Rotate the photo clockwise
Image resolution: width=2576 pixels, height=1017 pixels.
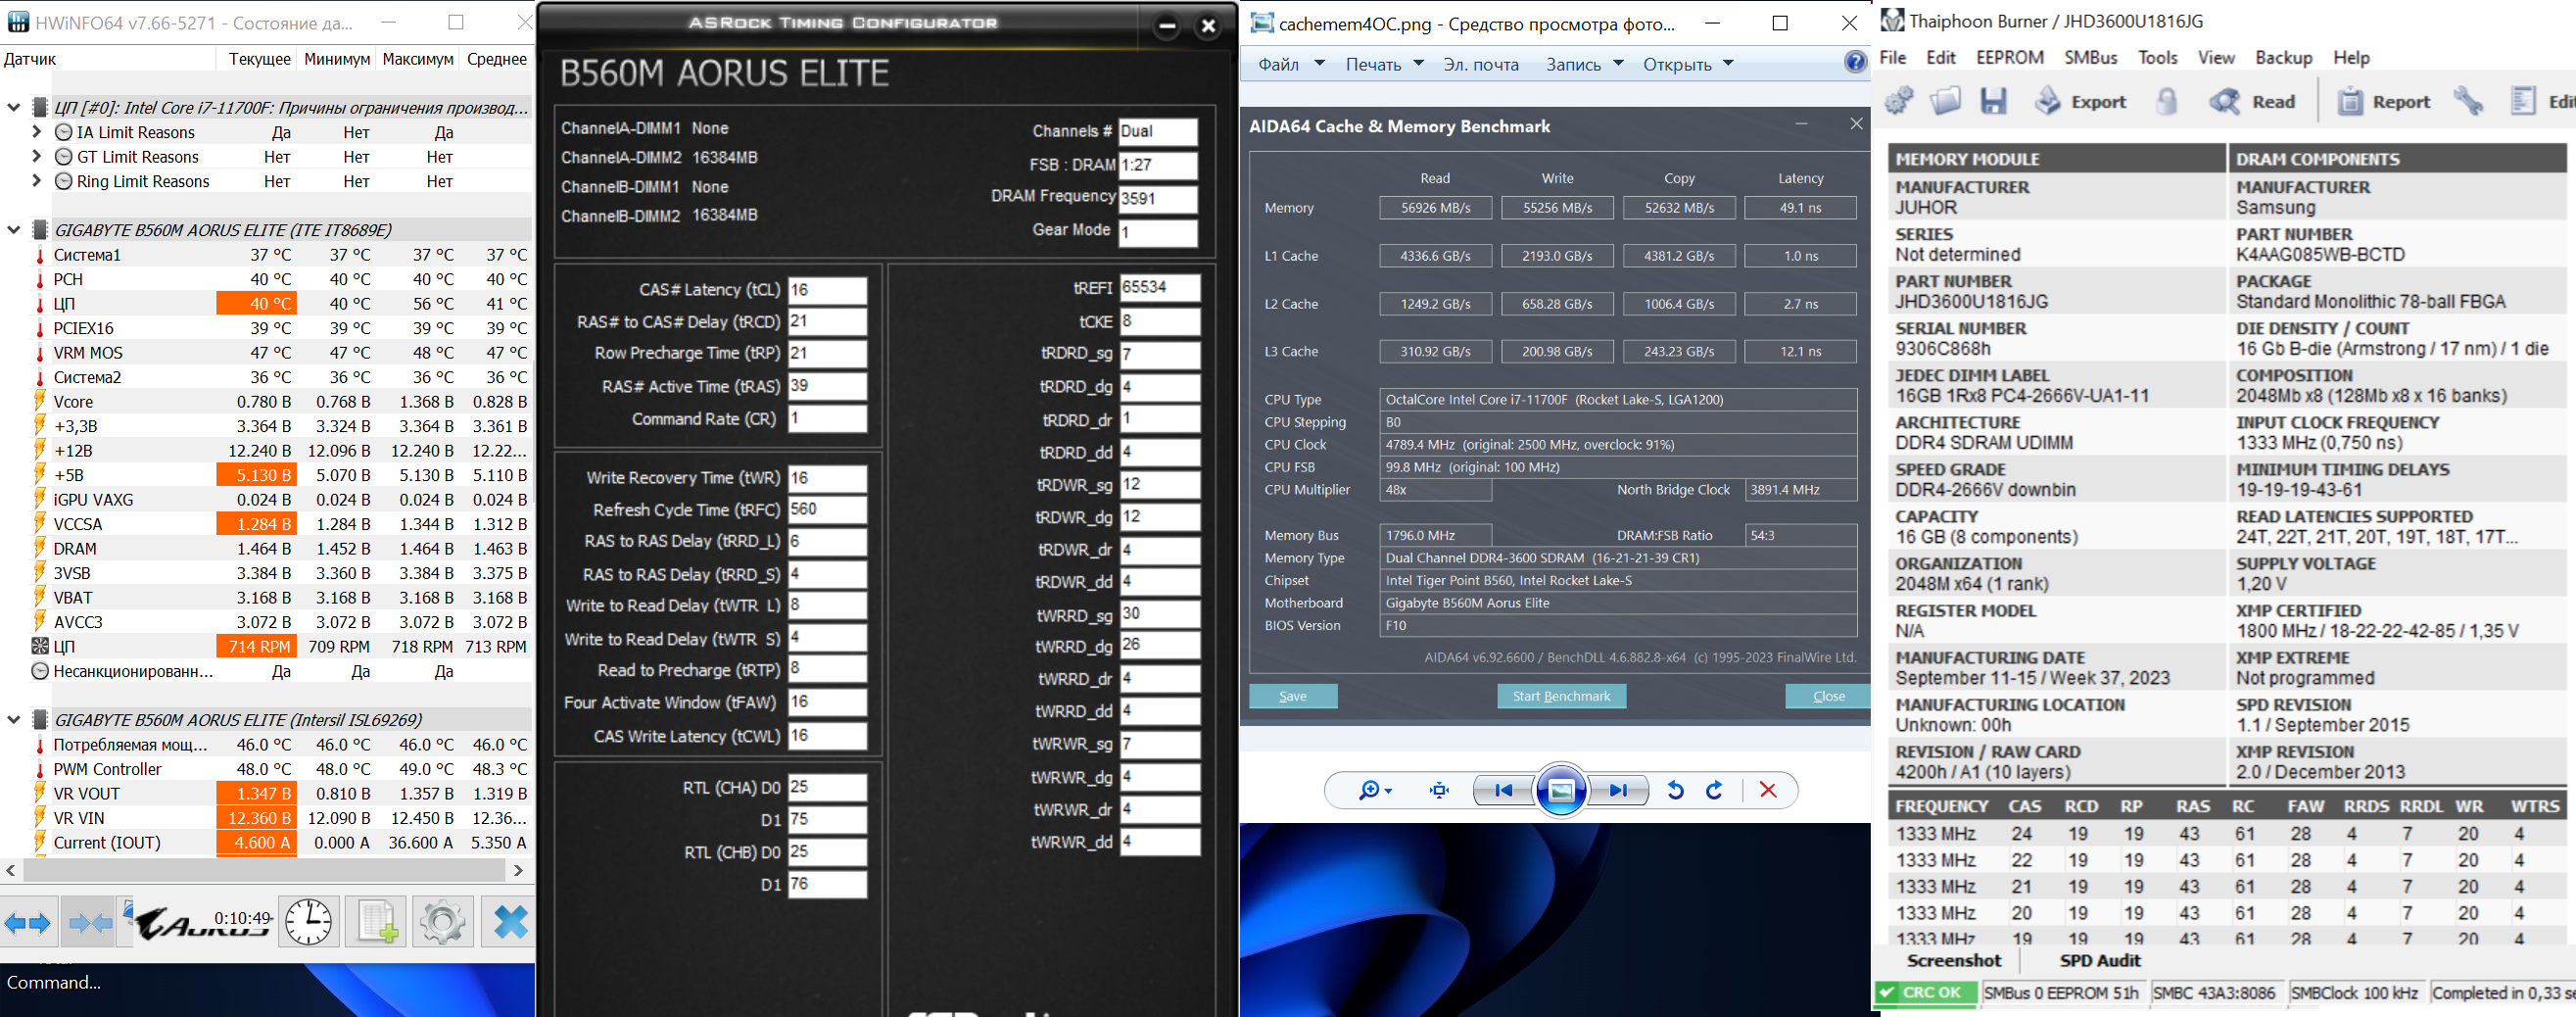click(x=1714, y=791)
